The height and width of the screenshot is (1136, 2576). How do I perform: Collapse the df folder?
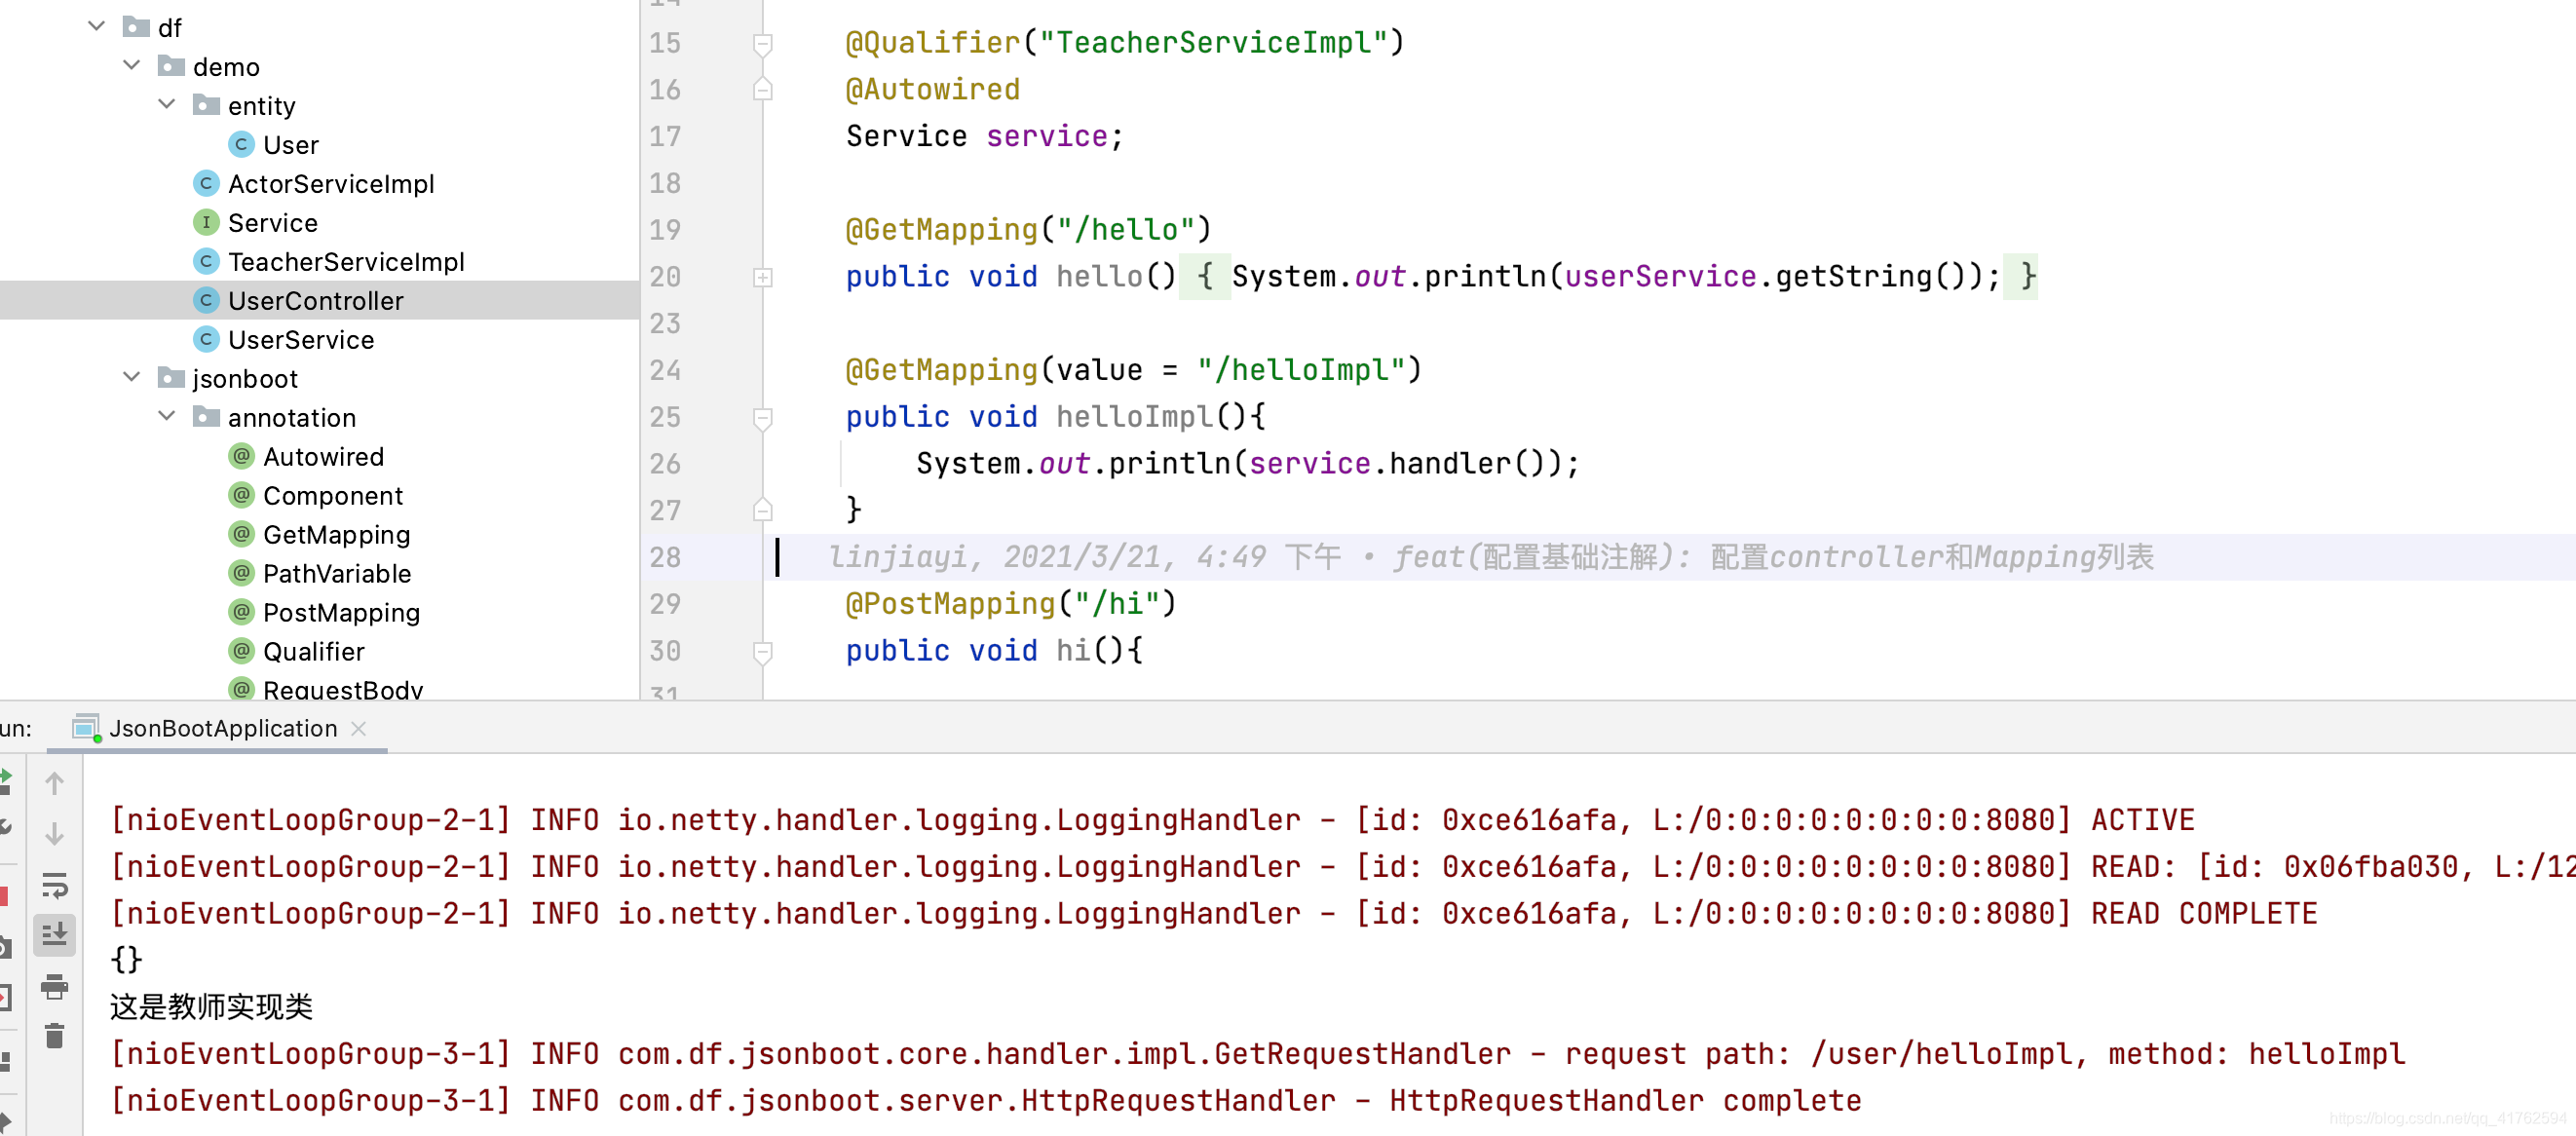[x=97, y=26]
